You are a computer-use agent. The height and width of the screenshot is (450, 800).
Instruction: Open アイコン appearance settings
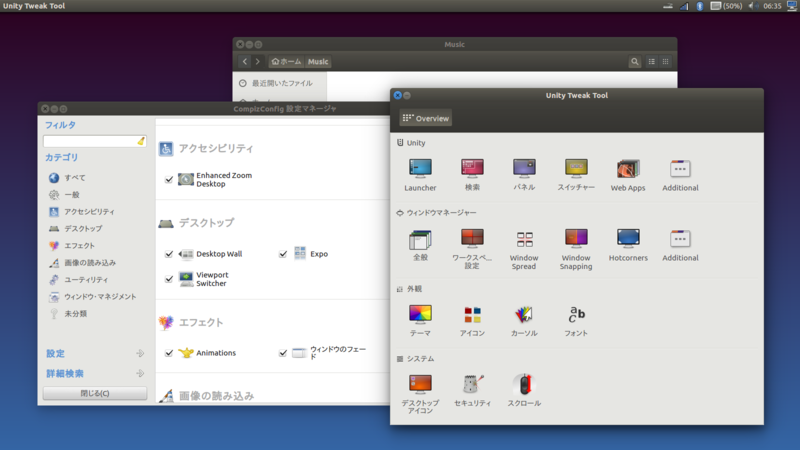472,320
